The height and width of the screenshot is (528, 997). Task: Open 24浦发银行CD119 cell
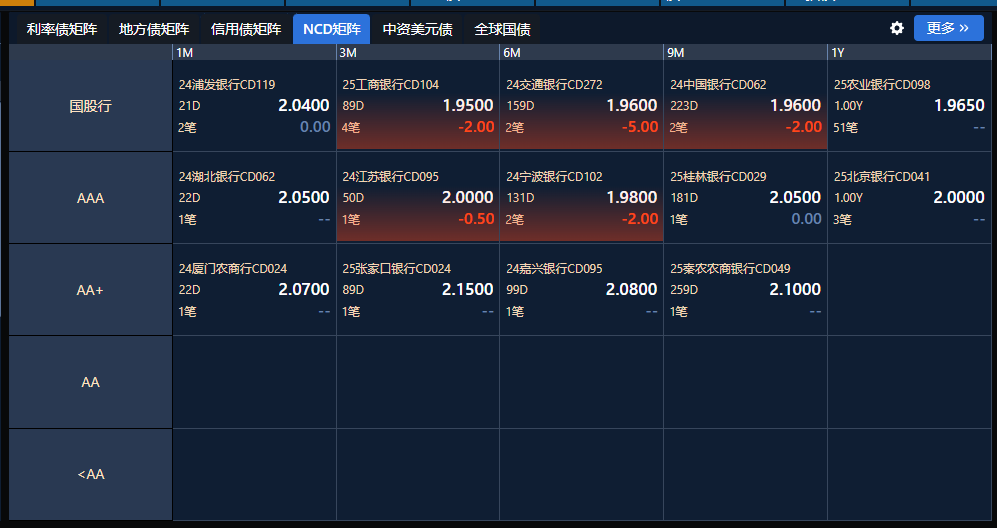pos(254,106)
